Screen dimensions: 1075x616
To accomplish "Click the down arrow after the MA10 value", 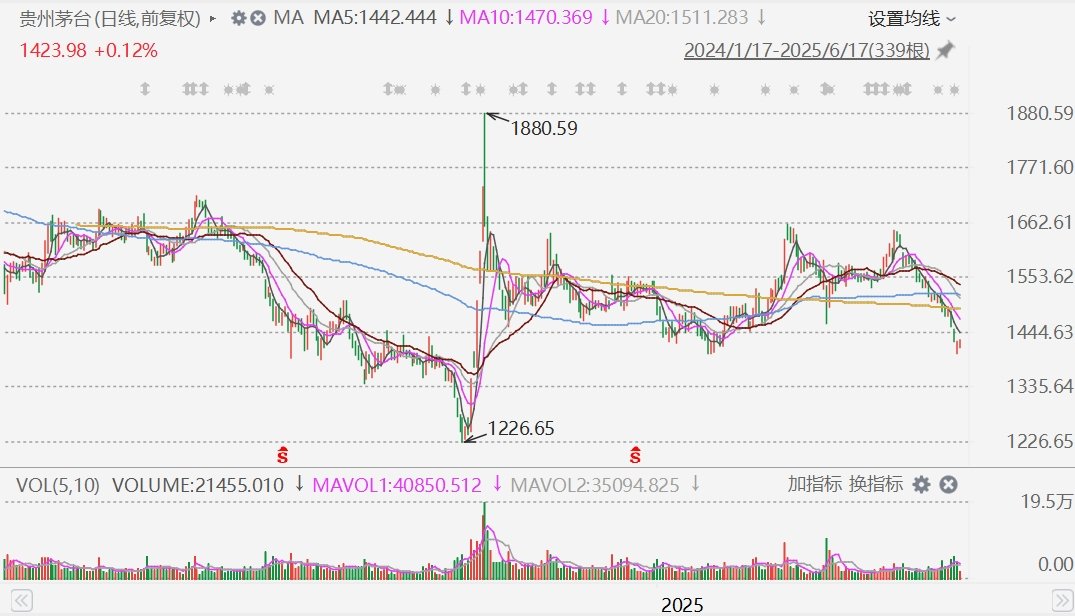I will 605,18.
